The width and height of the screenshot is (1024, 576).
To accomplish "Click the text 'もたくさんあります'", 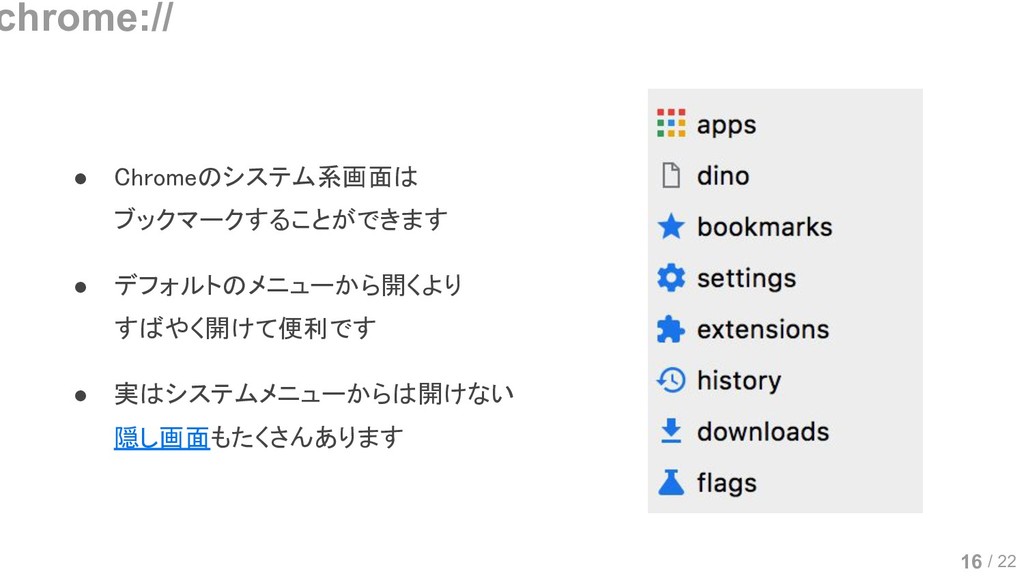I will [307, 437].
